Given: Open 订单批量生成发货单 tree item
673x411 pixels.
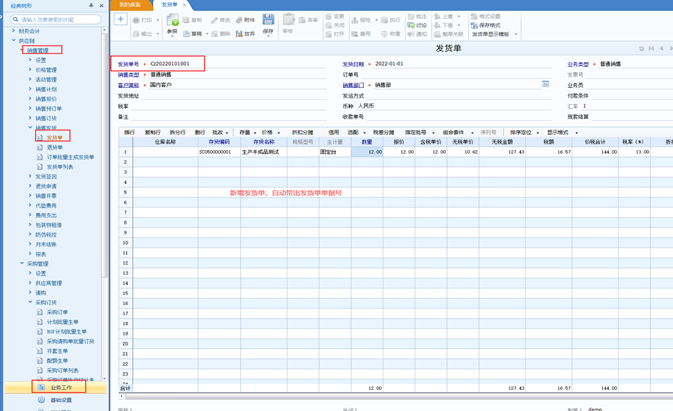Looking at the screenshot, I should (x=70, y=157).
